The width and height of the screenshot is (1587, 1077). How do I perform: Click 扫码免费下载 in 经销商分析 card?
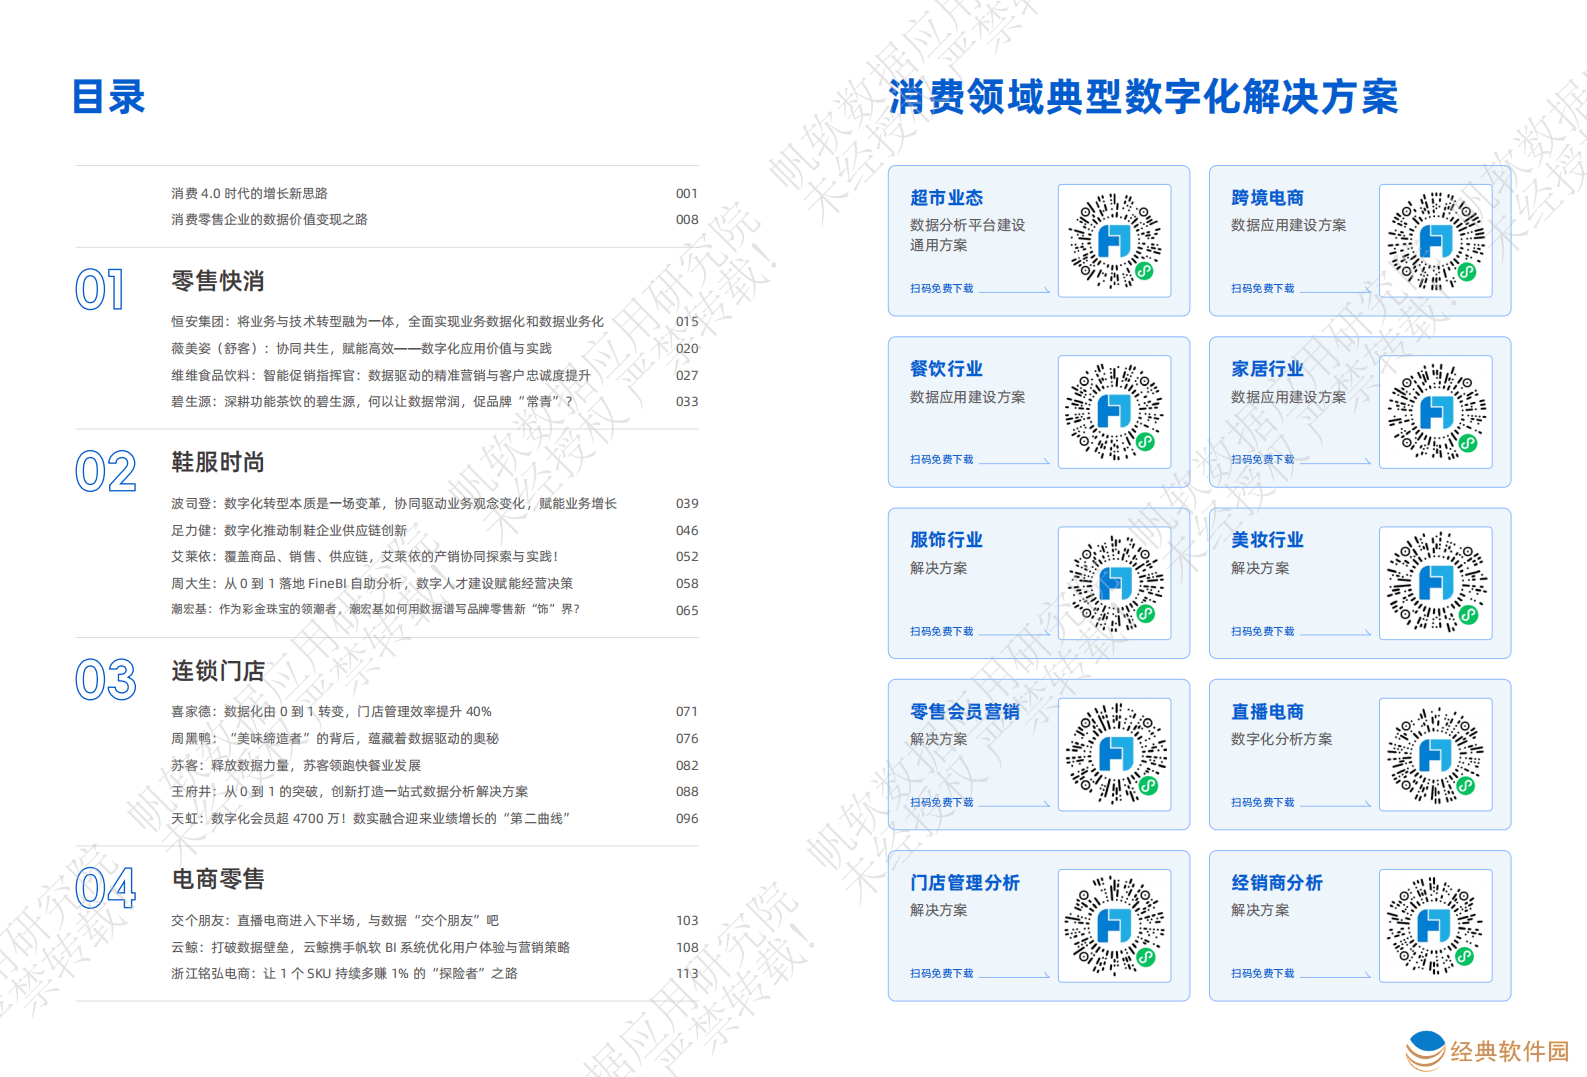[1262, 973]
